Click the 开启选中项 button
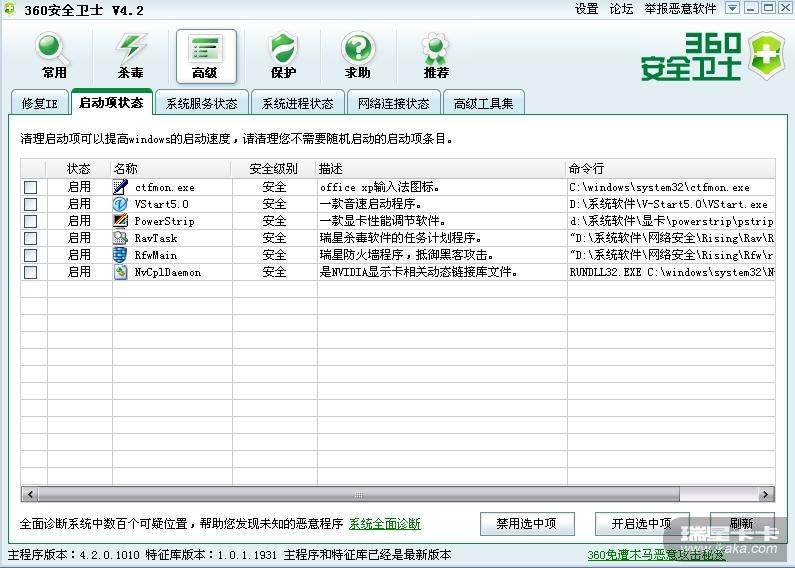Image resolution: width=795 pixels, height=568 pixels. tap(642, 523)
